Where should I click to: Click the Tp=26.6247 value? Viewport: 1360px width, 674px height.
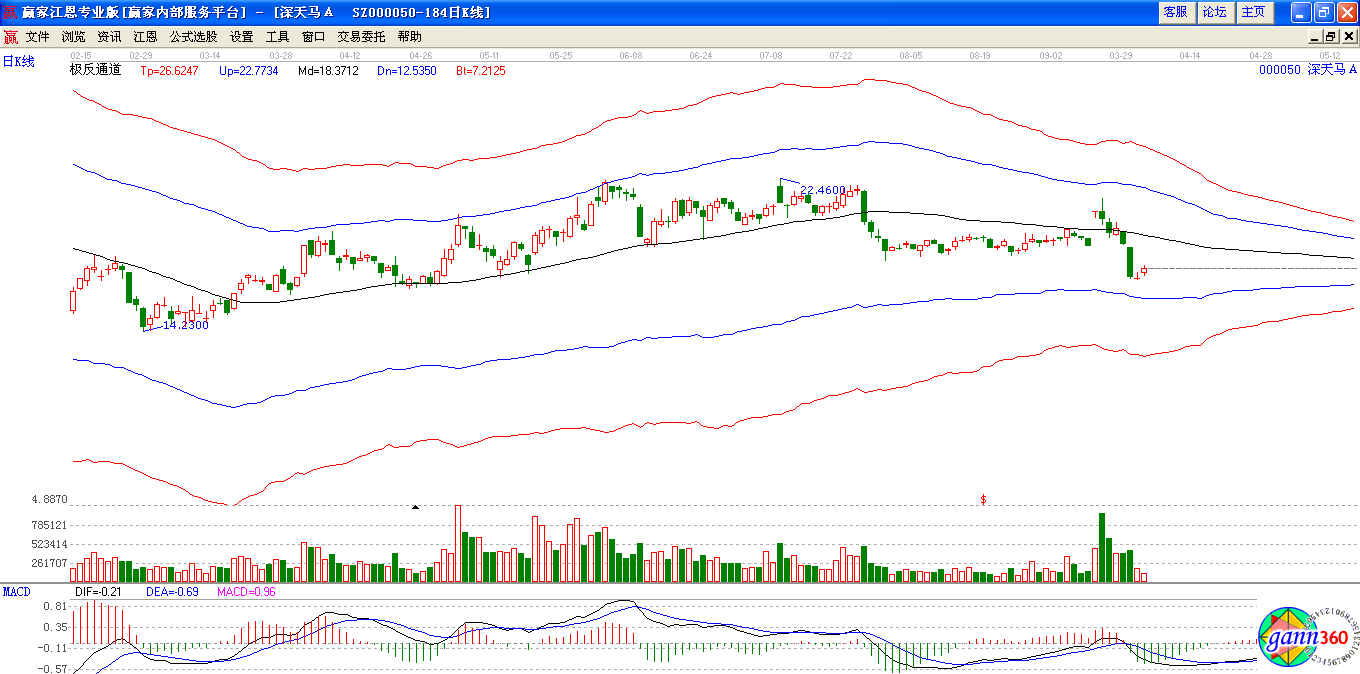point(169,71)
